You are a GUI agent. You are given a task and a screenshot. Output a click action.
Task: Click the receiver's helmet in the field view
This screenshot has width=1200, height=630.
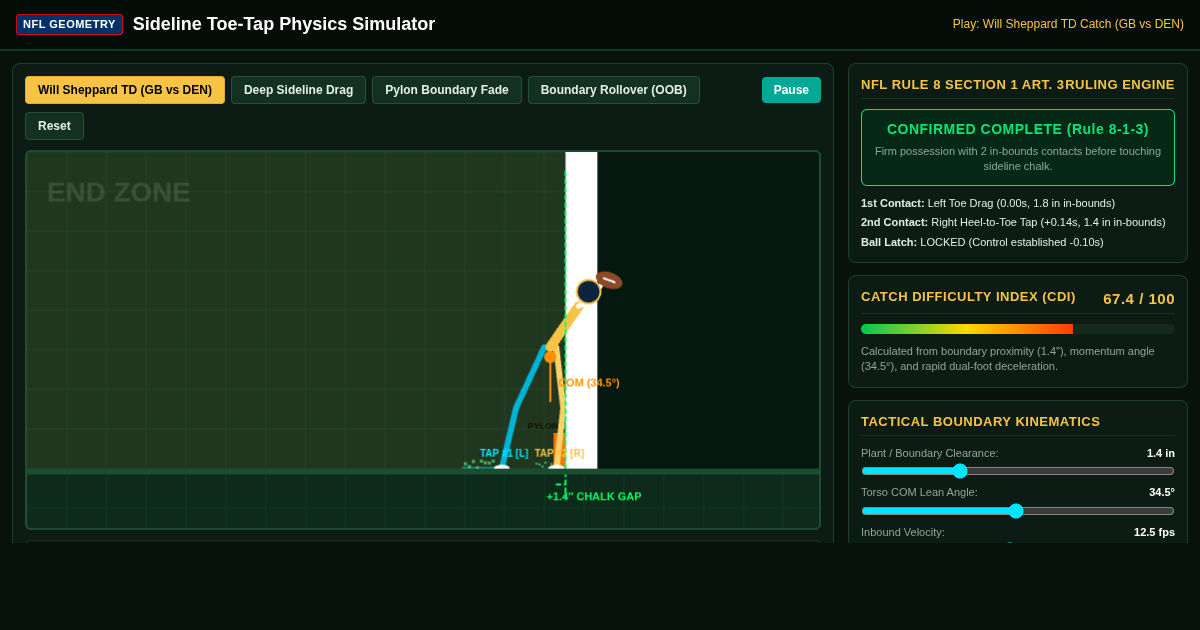coord(588,291)
